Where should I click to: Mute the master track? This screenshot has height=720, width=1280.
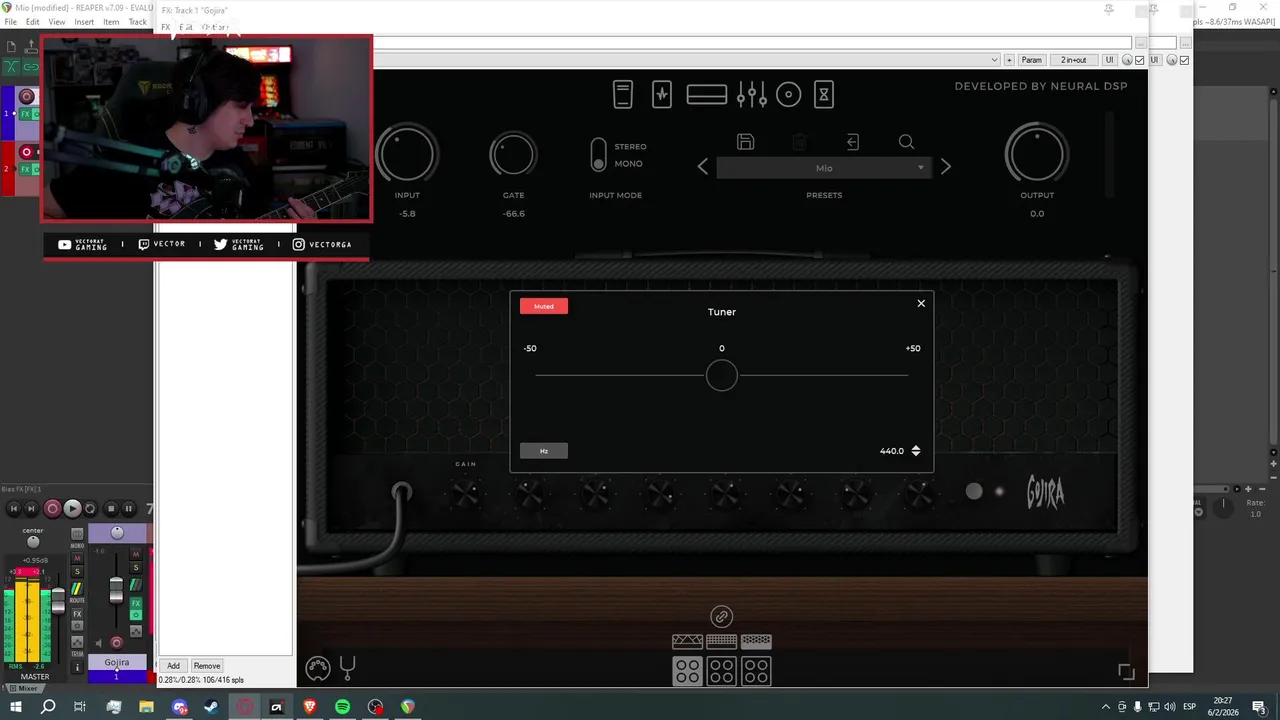tap(77, 558)
